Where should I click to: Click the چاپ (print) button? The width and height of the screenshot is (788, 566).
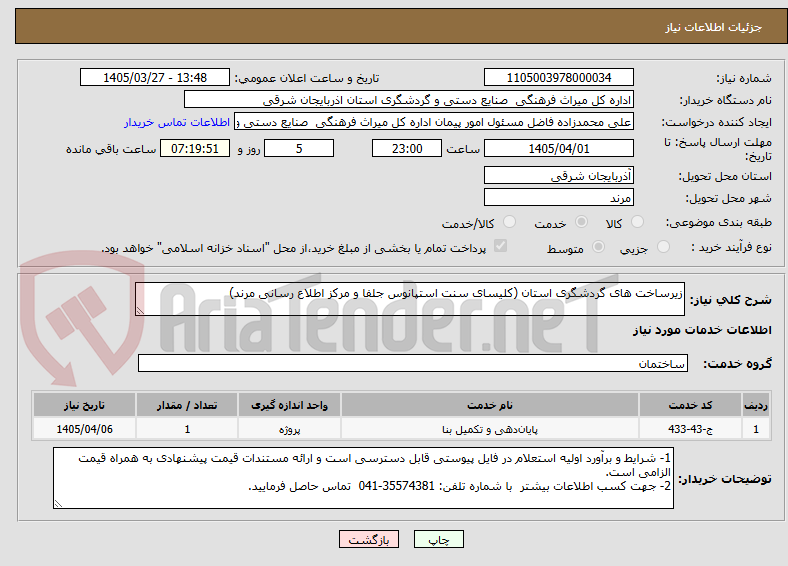438,539
